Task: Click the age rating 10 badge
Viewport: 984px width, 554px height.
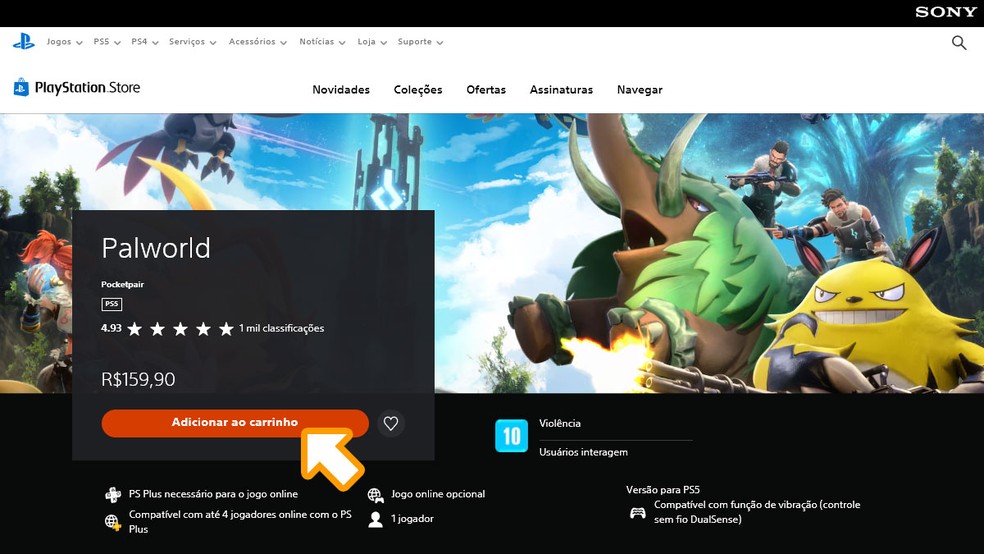Action: (x=511, y=435)
